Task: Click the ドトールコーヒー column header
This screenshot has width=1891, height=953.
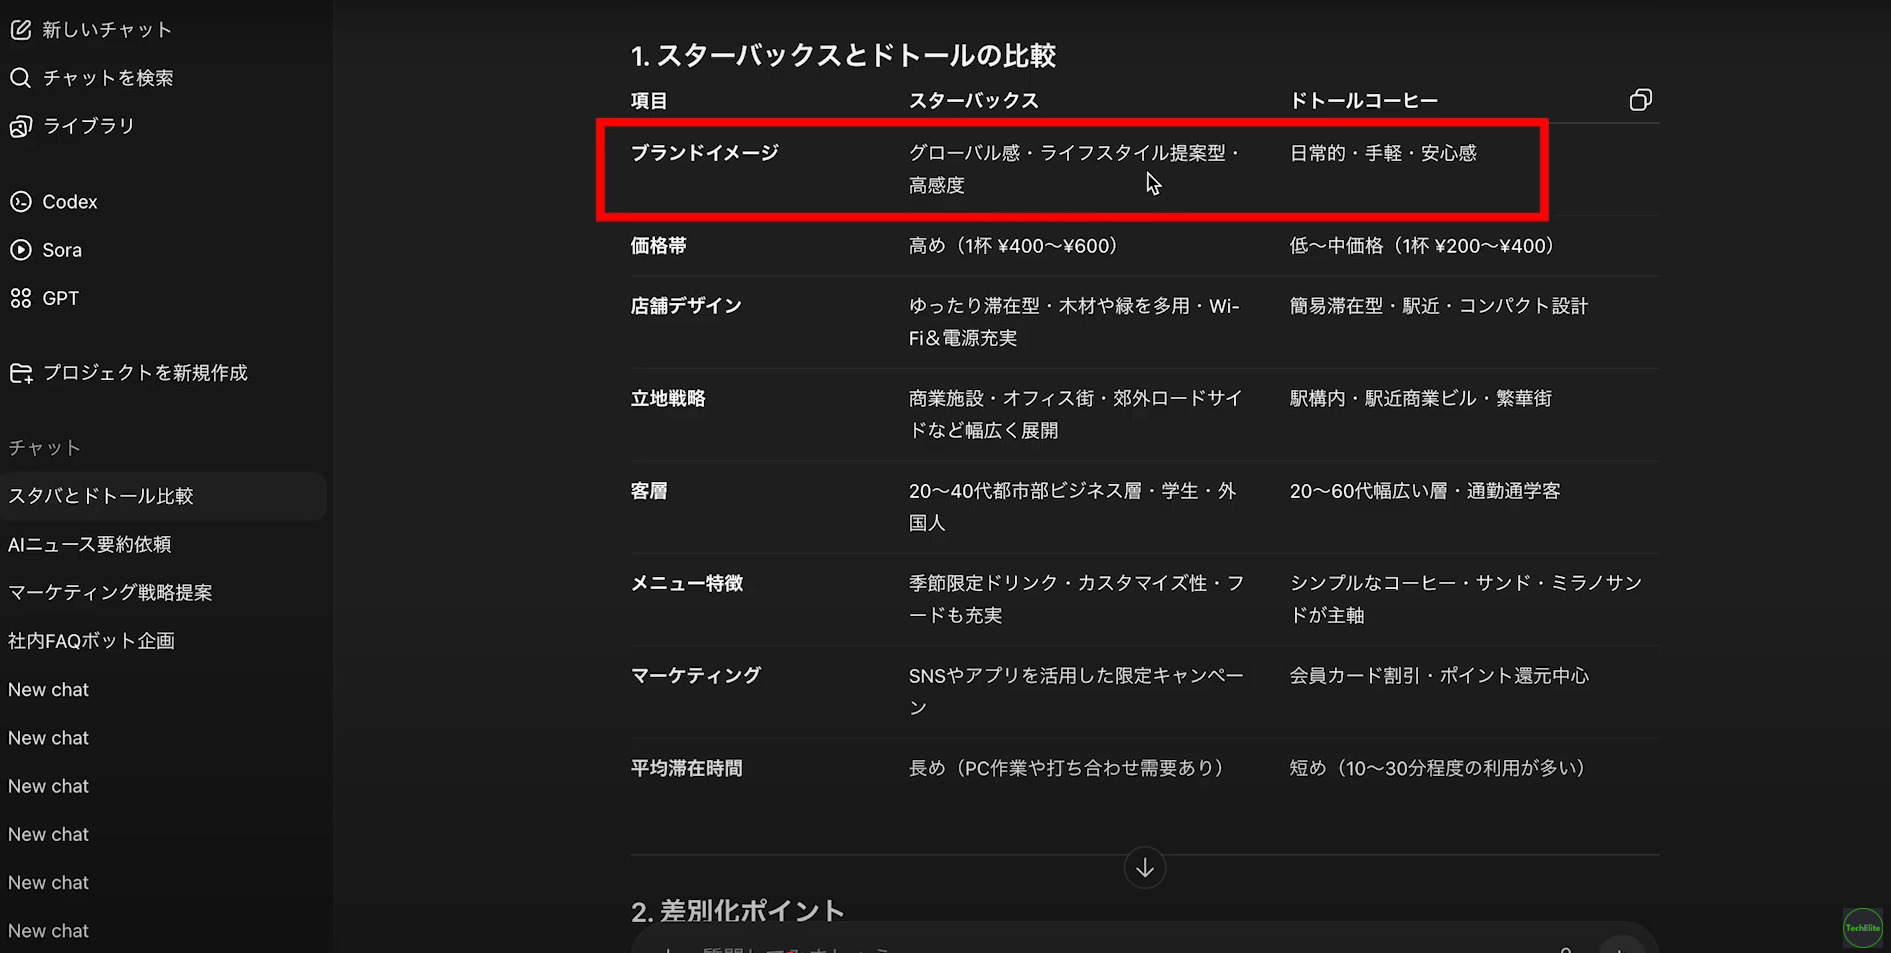Action: pyautogui.click(x=1363, y=101)
